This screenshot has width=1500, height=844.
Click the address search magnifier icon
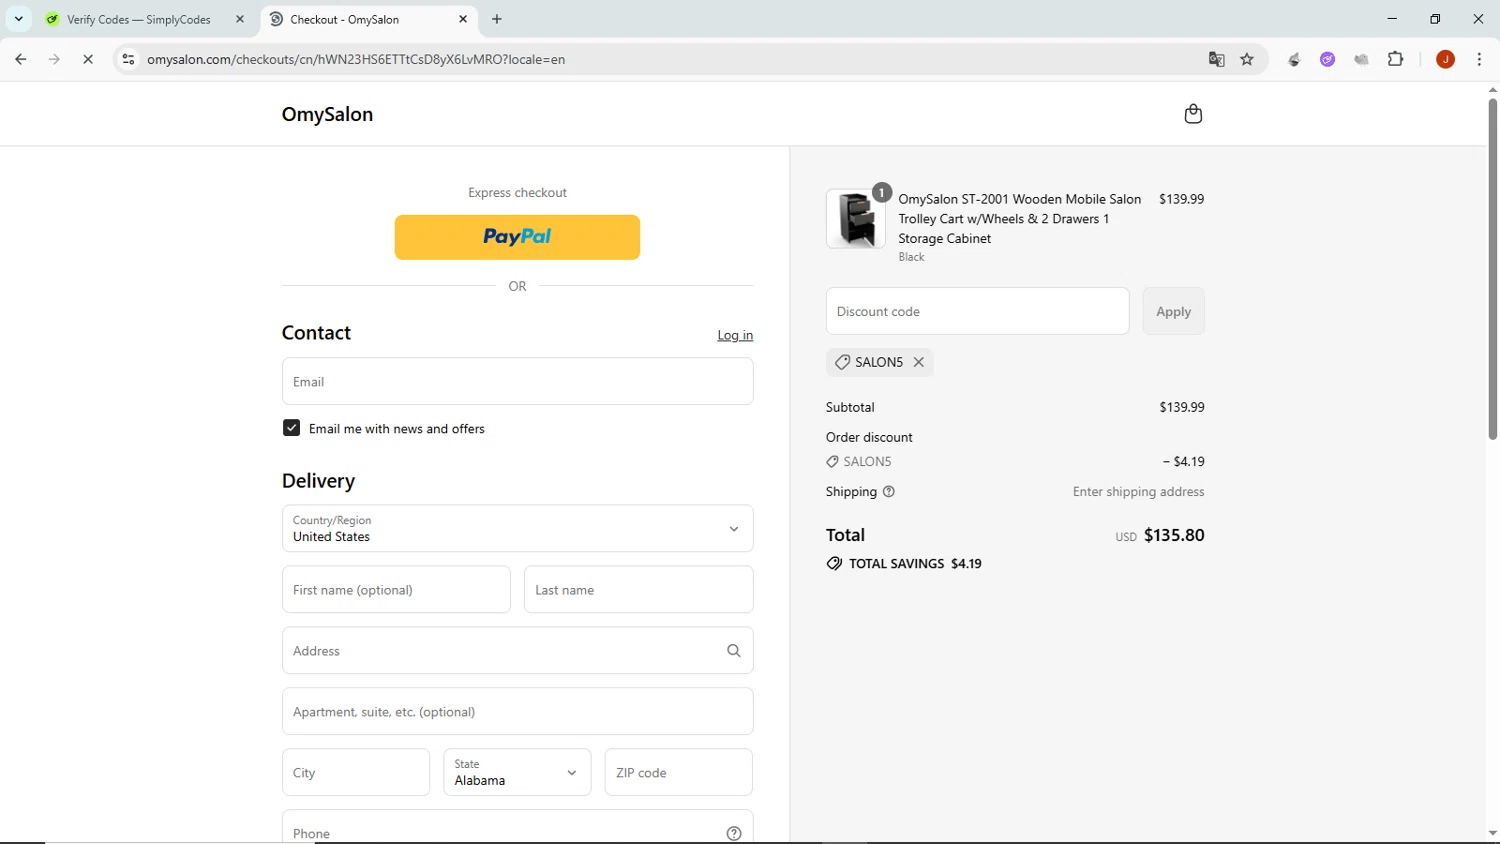point(734,651)
